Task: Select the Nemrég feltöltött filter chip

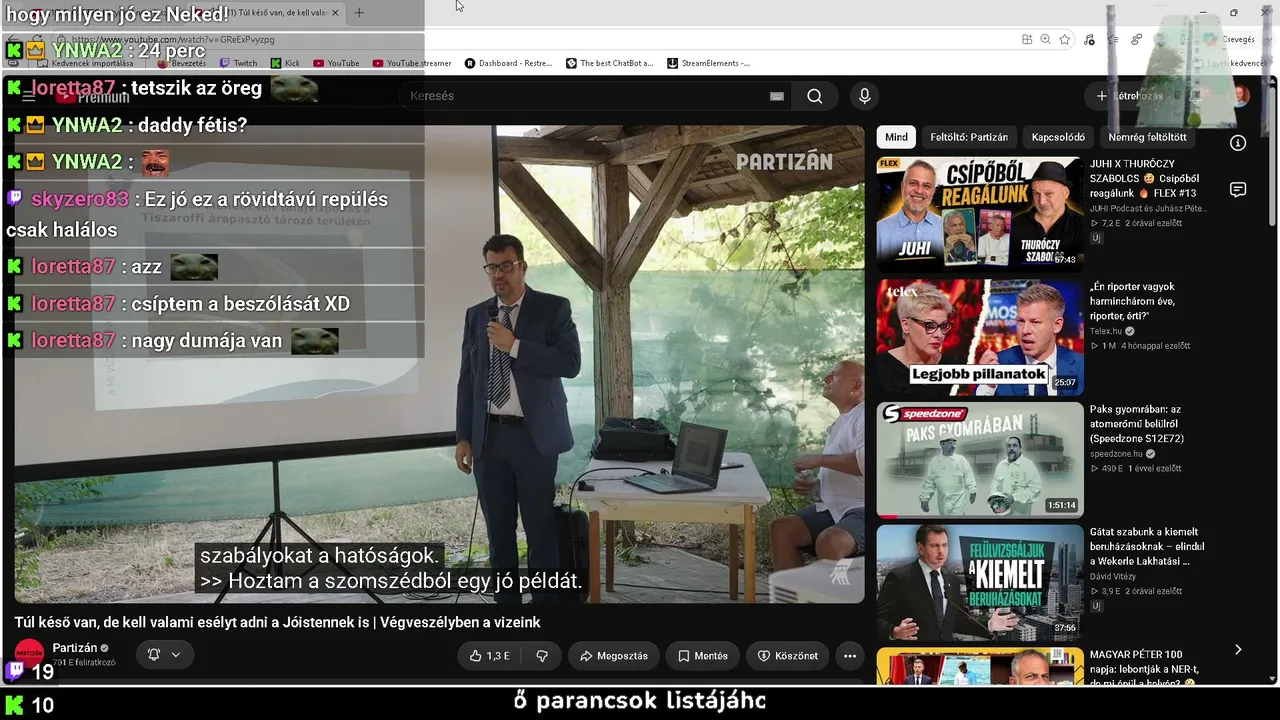Action: point(1147,137)
